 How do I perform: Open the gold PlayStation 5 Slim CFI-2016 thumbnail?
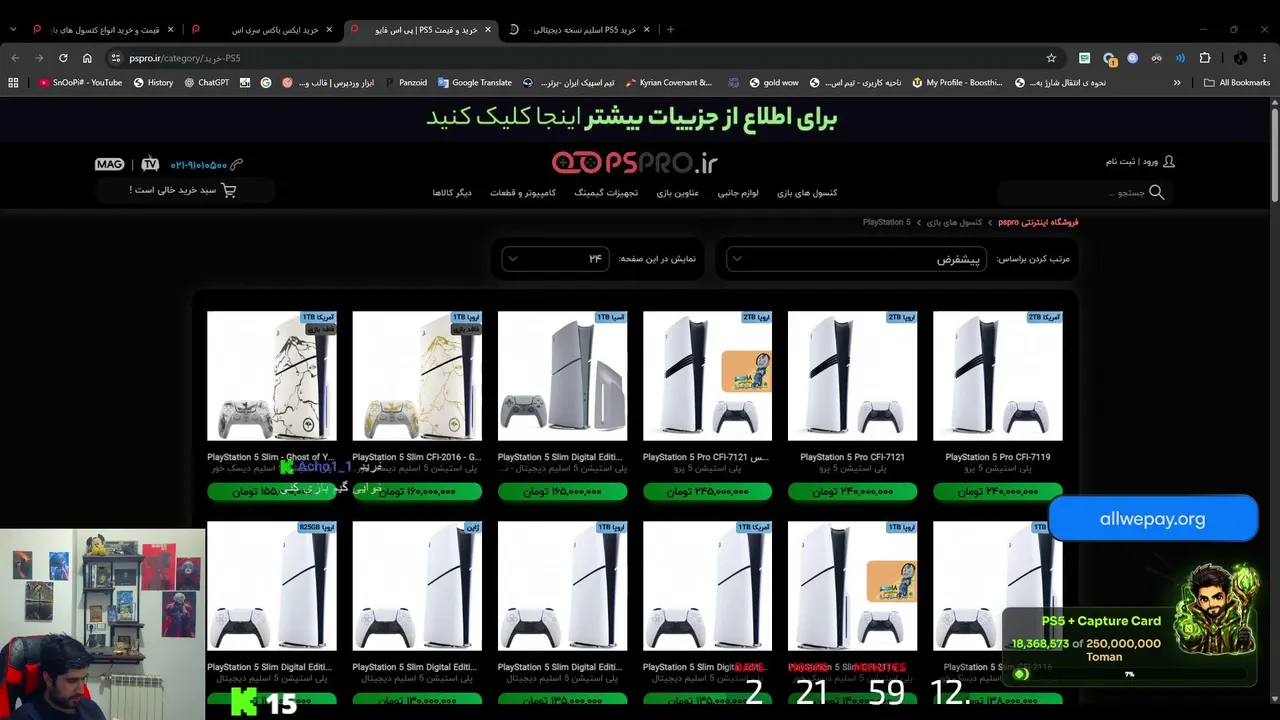tap(417, 376)
